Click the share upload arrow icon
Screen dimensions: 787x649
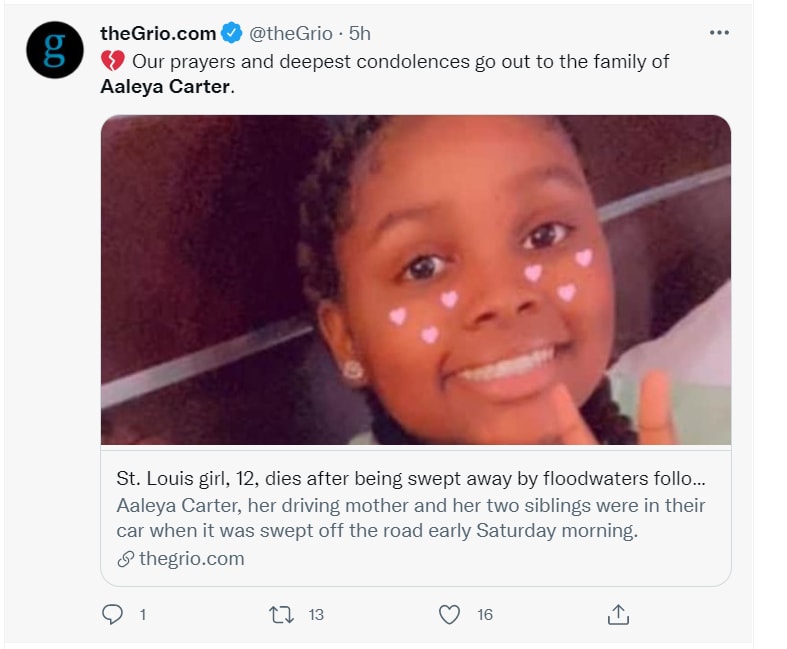pos(618,614)
